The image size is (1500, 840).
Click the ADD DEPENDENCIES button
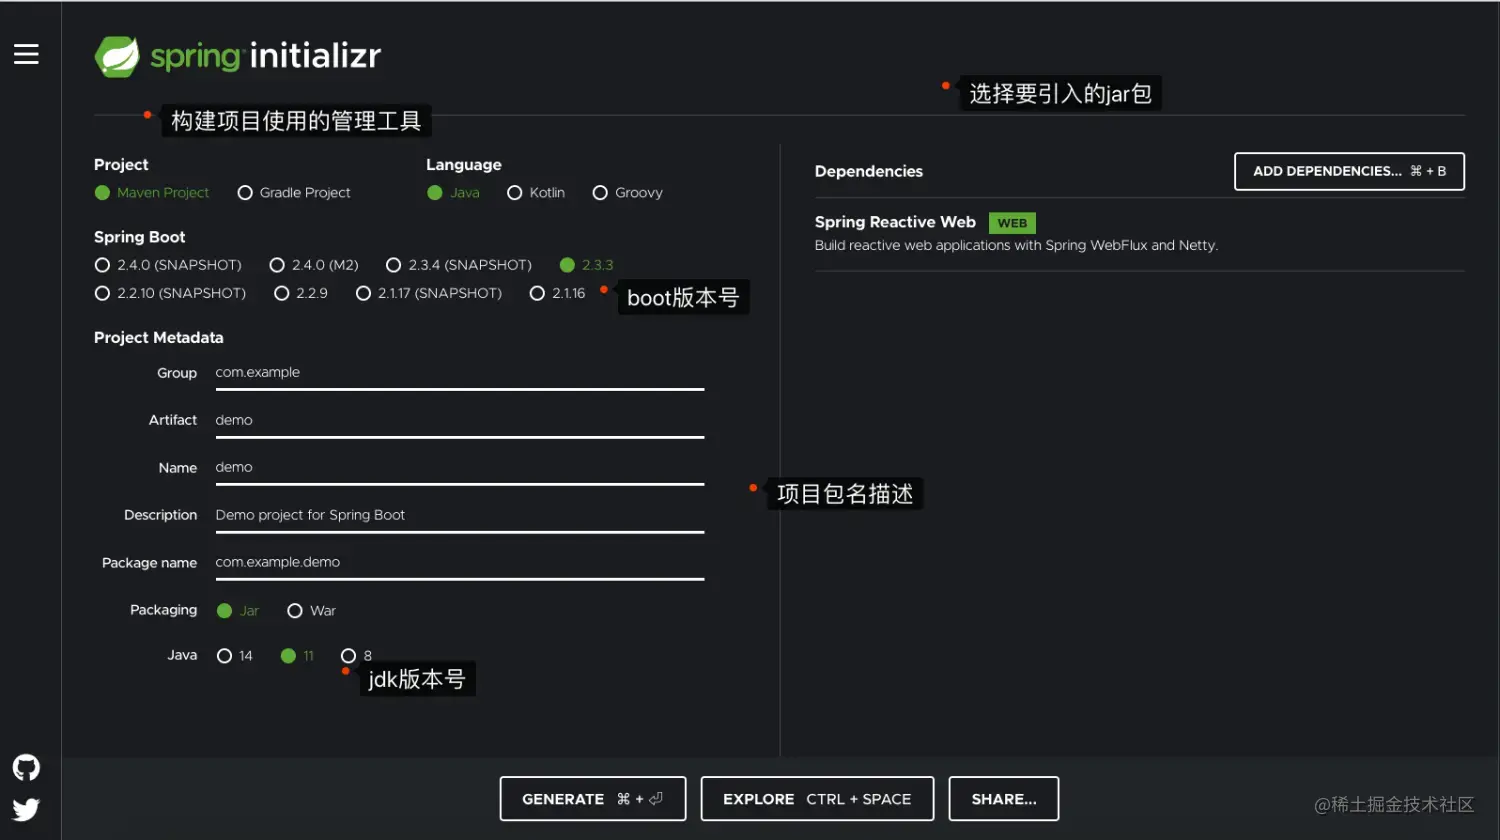[1349, 171]
